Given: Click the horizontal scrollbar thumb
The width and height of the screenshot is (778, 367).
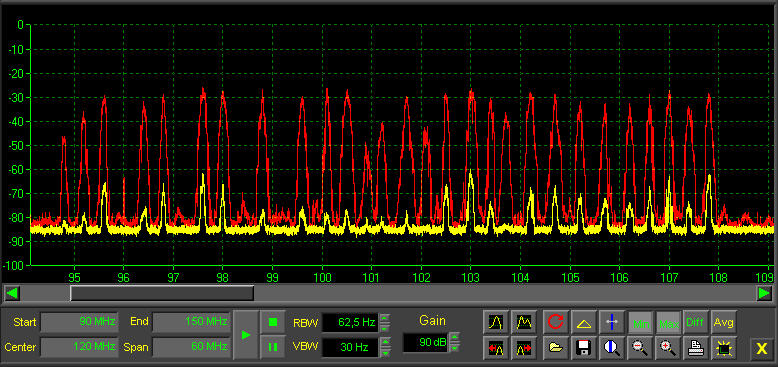Looking at the screenshot, I should pos(162,293).
